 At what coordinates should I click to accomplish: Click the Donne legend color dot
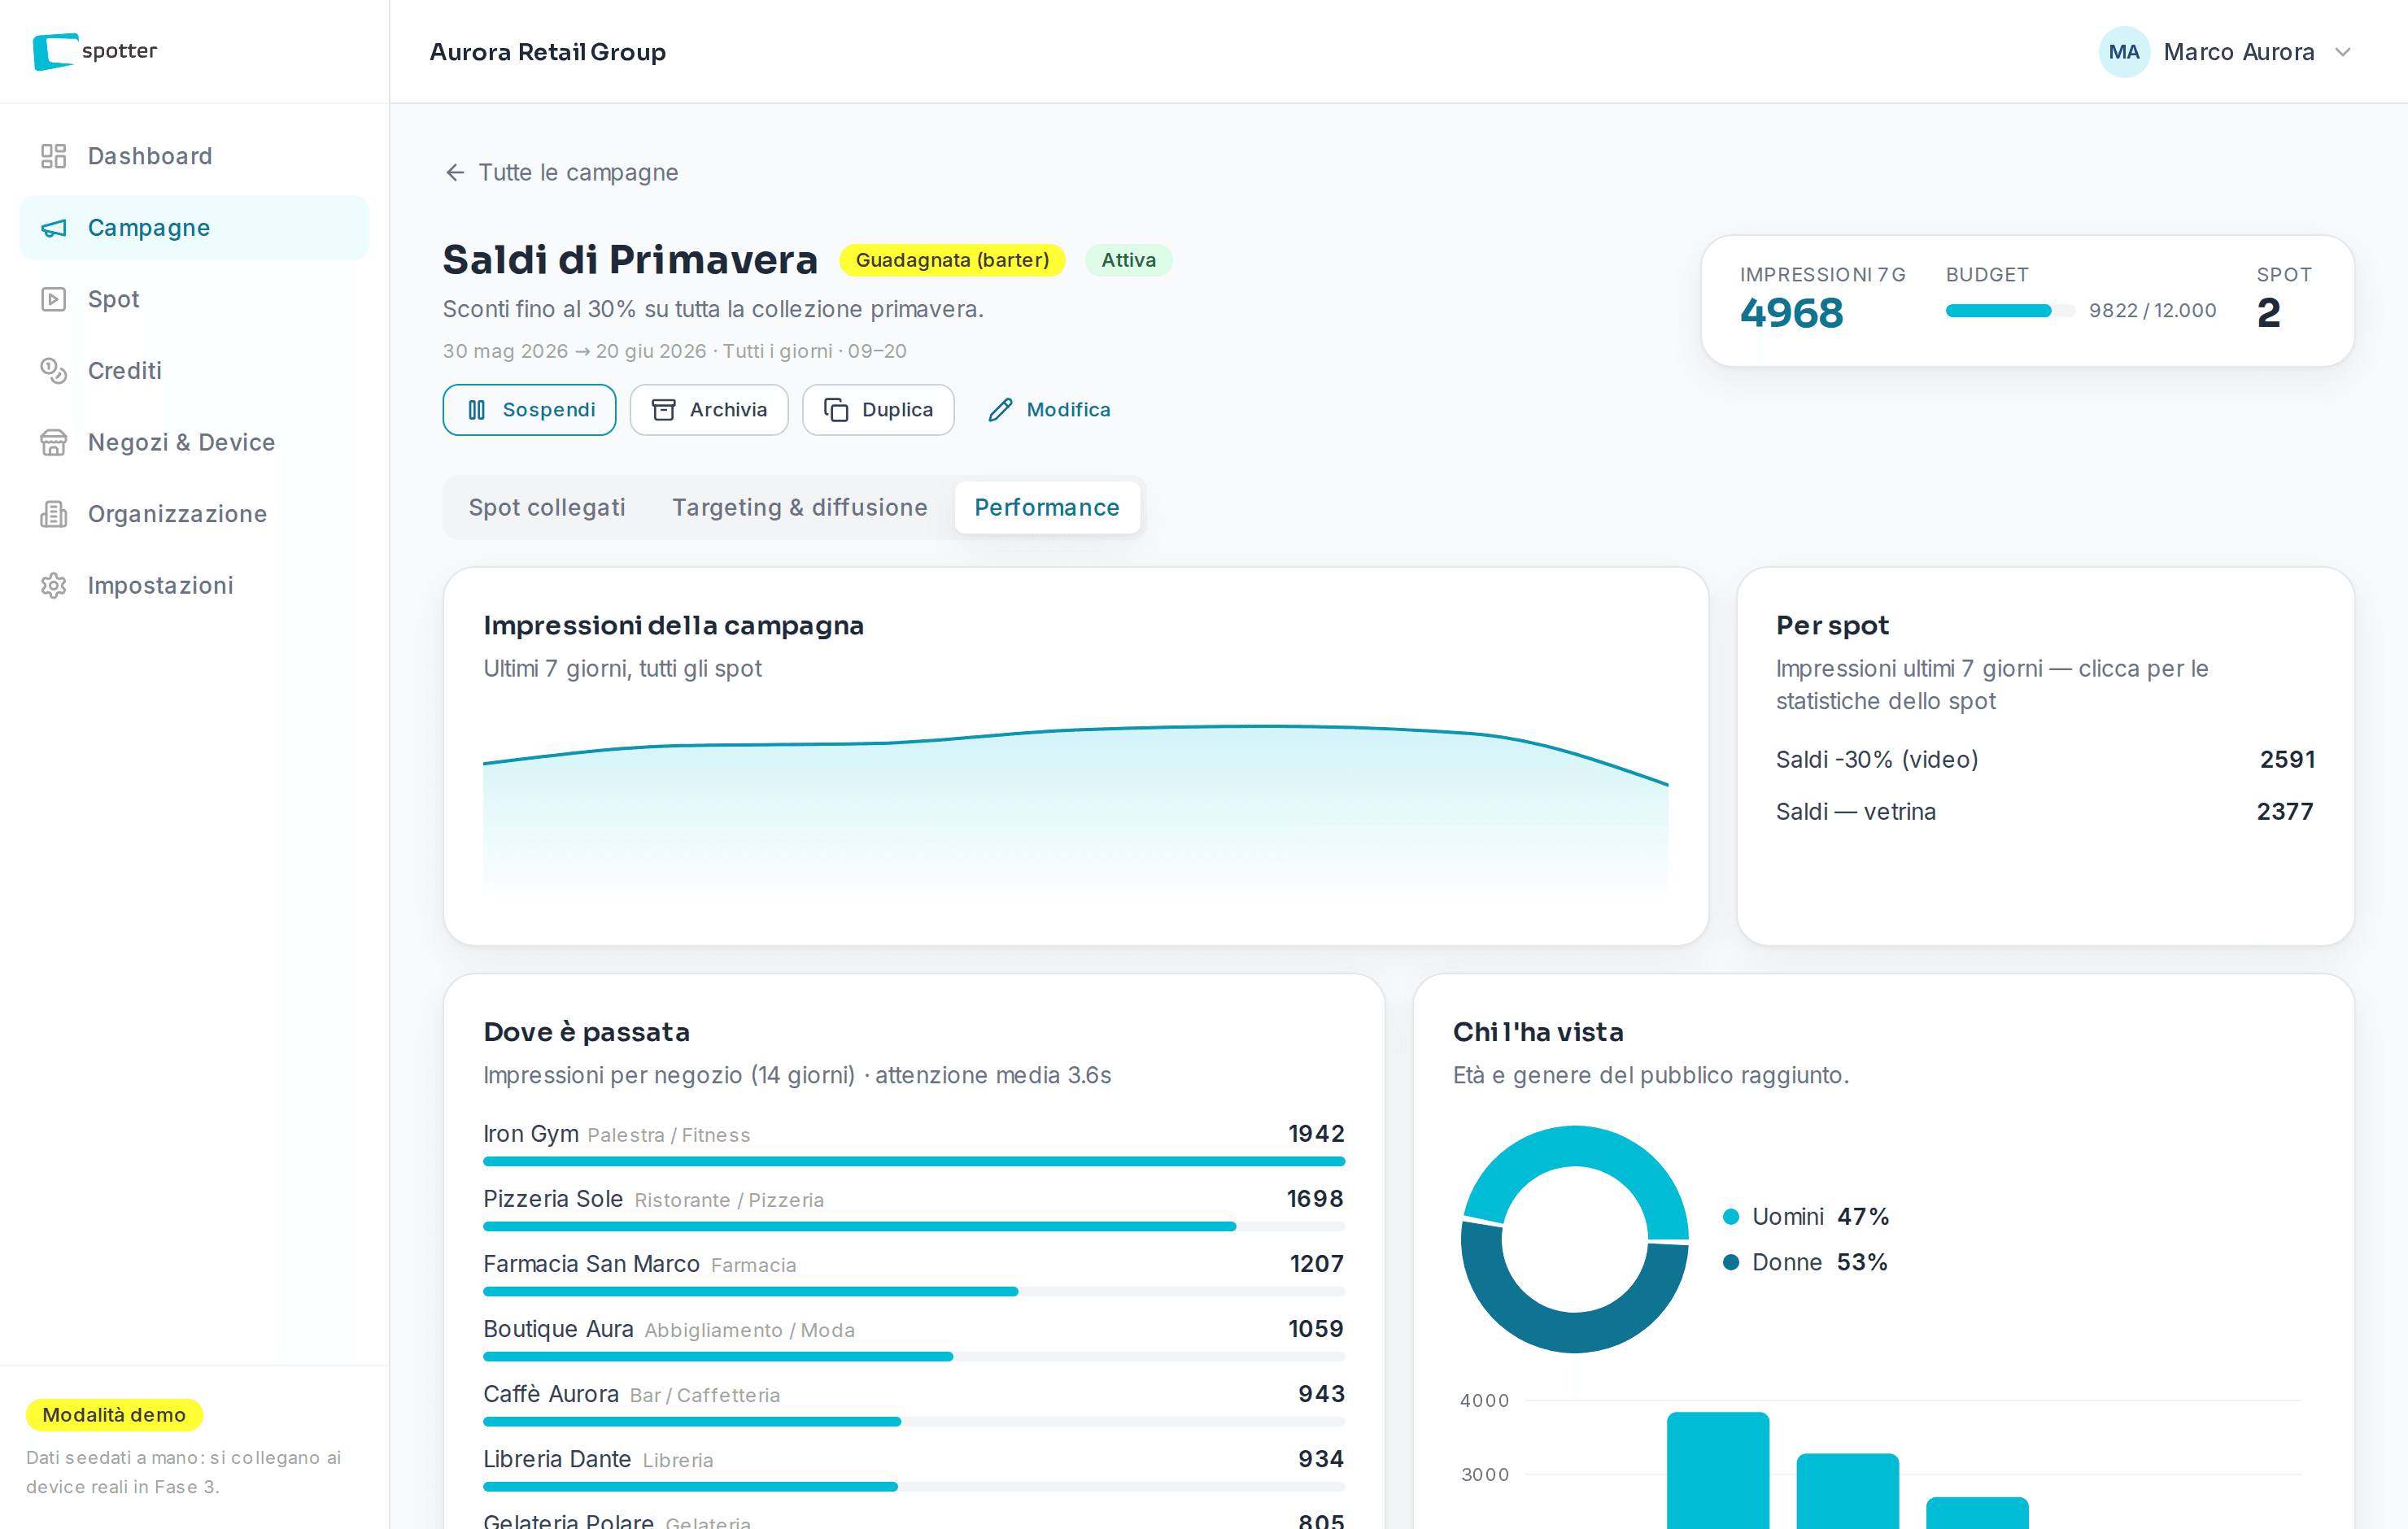click(x=1731, y=1263)
